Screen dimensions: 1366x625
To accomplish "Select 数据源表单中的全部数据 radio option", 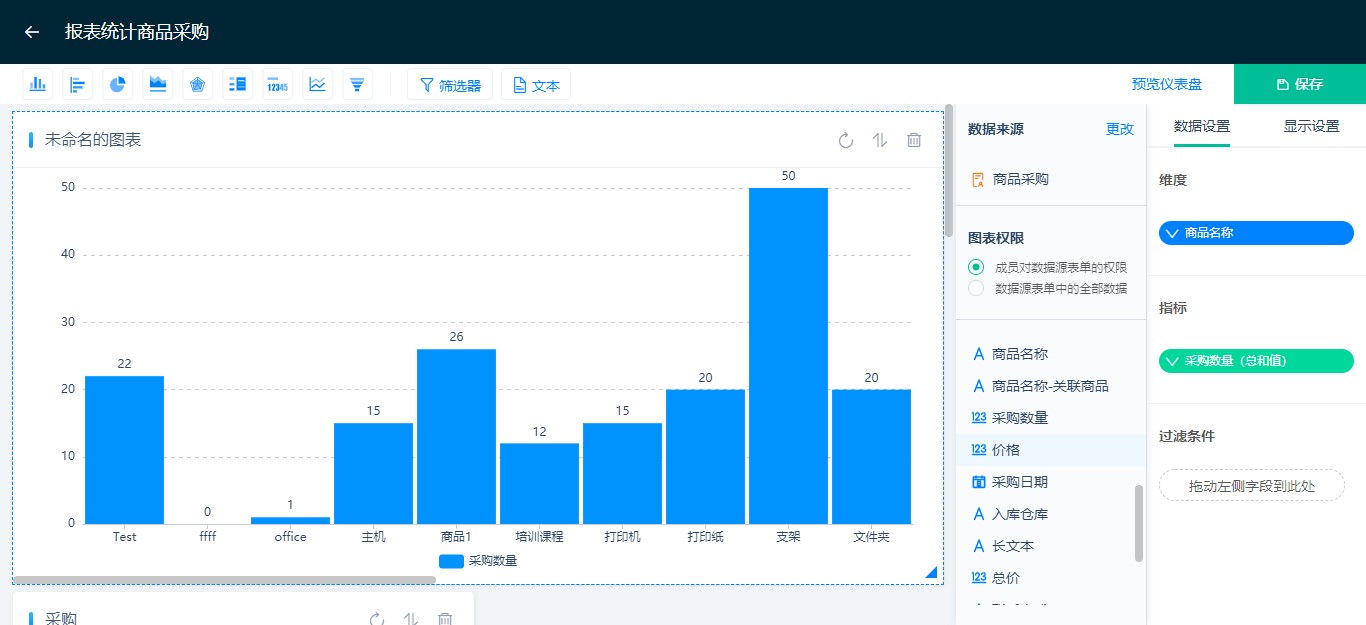I will (x=976, y=288).
